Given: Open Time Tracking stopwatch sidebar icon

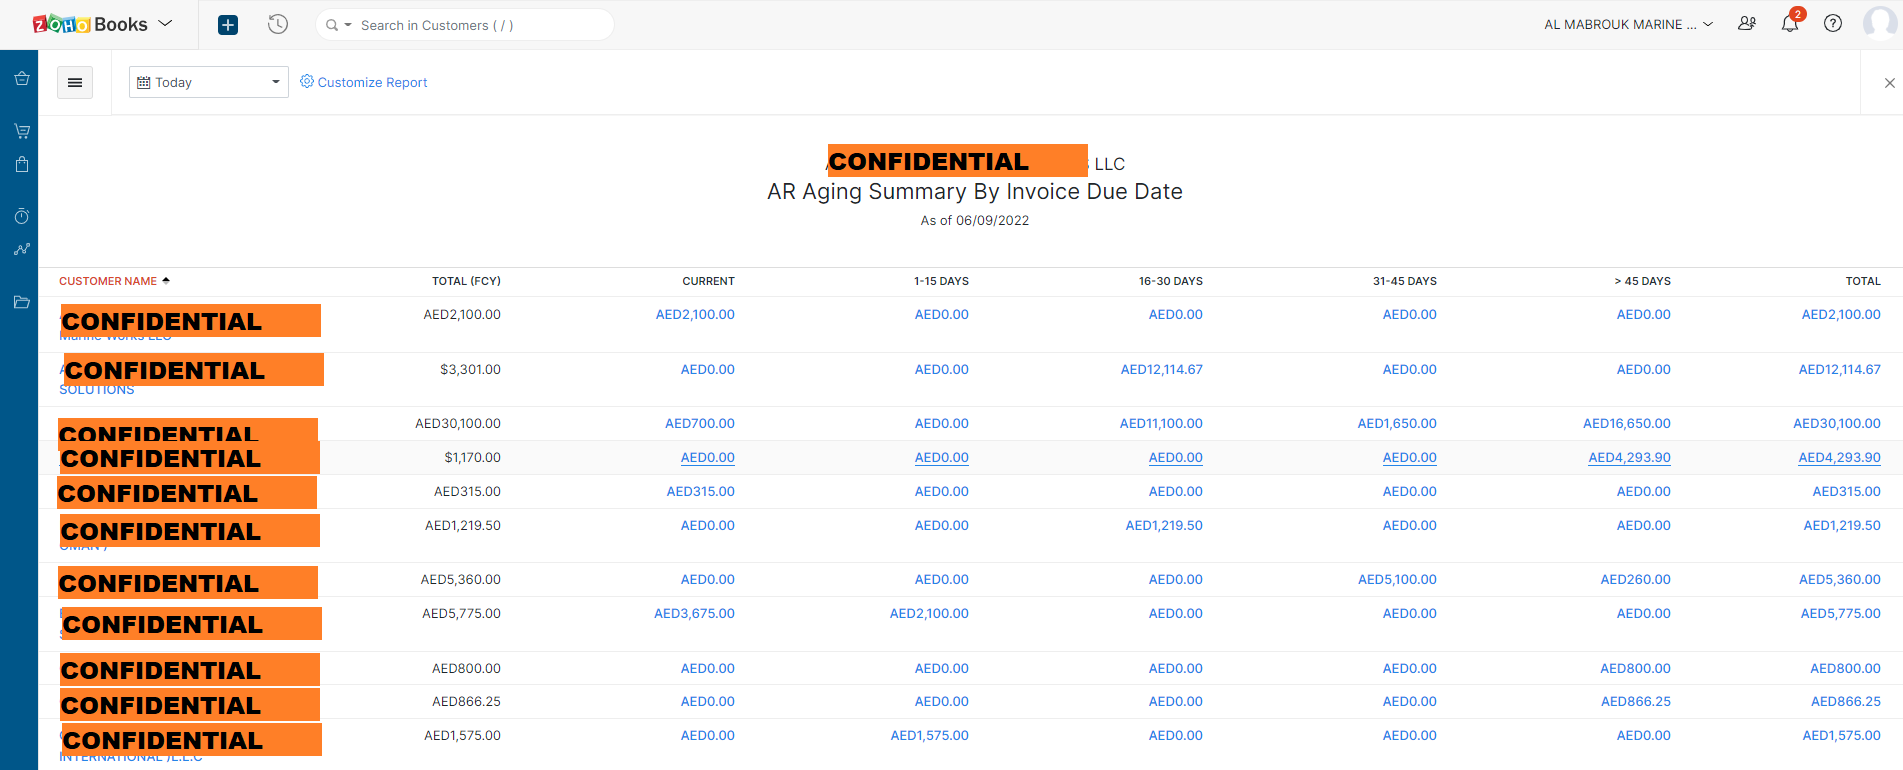Looking at the screenshot, I should tap(21, 216).
